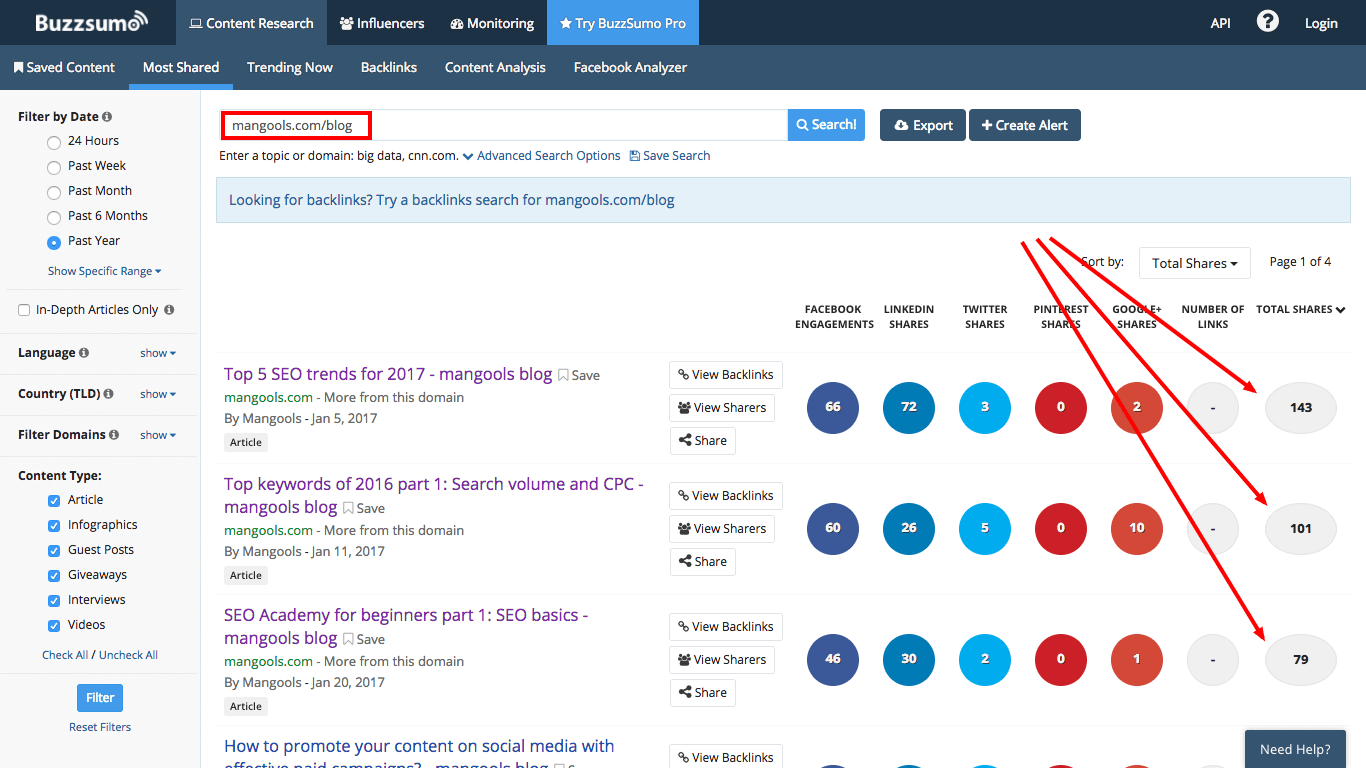Click info icon next to Filter Domains

tap(114, 435)
